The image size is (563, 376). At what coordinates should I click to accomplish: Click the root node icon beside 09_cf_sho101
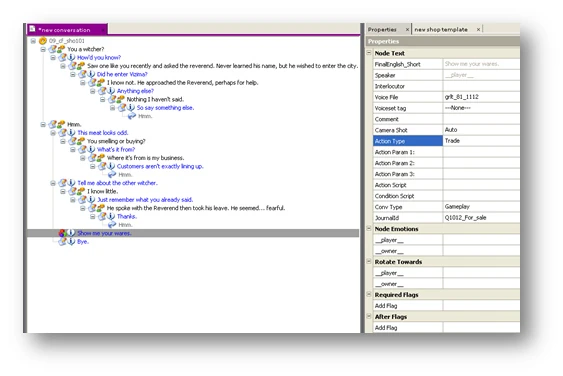coord(43,41)
